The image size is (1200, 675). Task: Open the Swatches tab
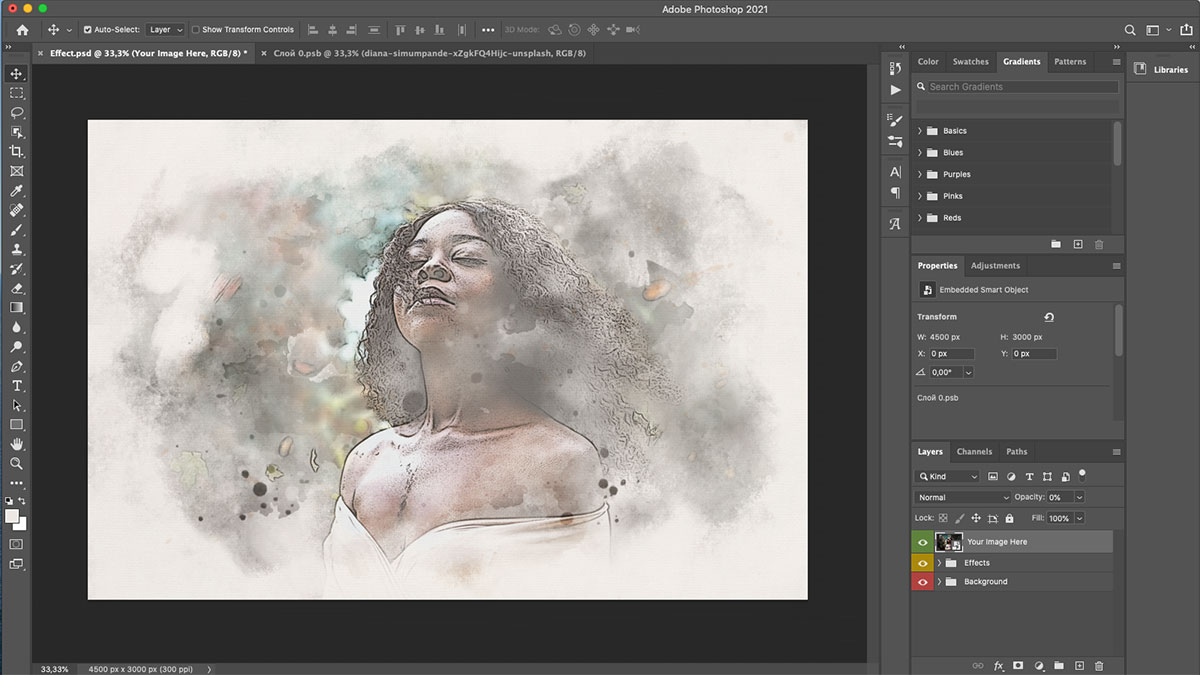point(970,62)
